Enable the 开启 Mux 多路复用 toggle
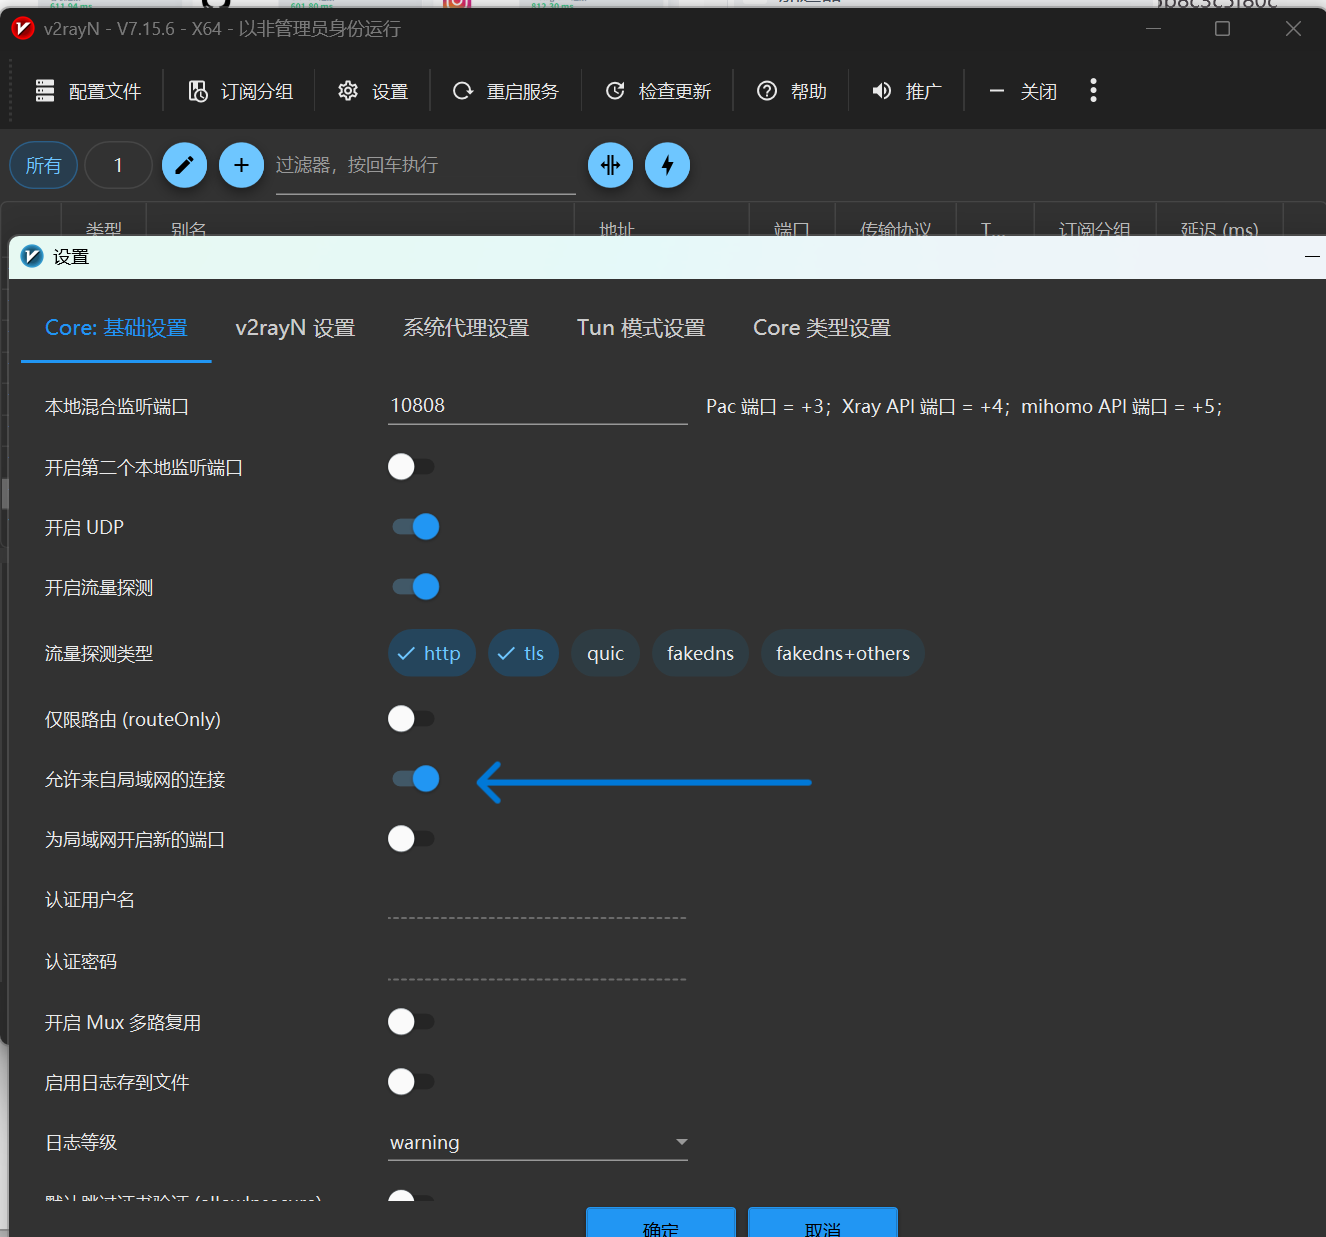This screenshot has height=1237, width=1326. [411, 1022]
